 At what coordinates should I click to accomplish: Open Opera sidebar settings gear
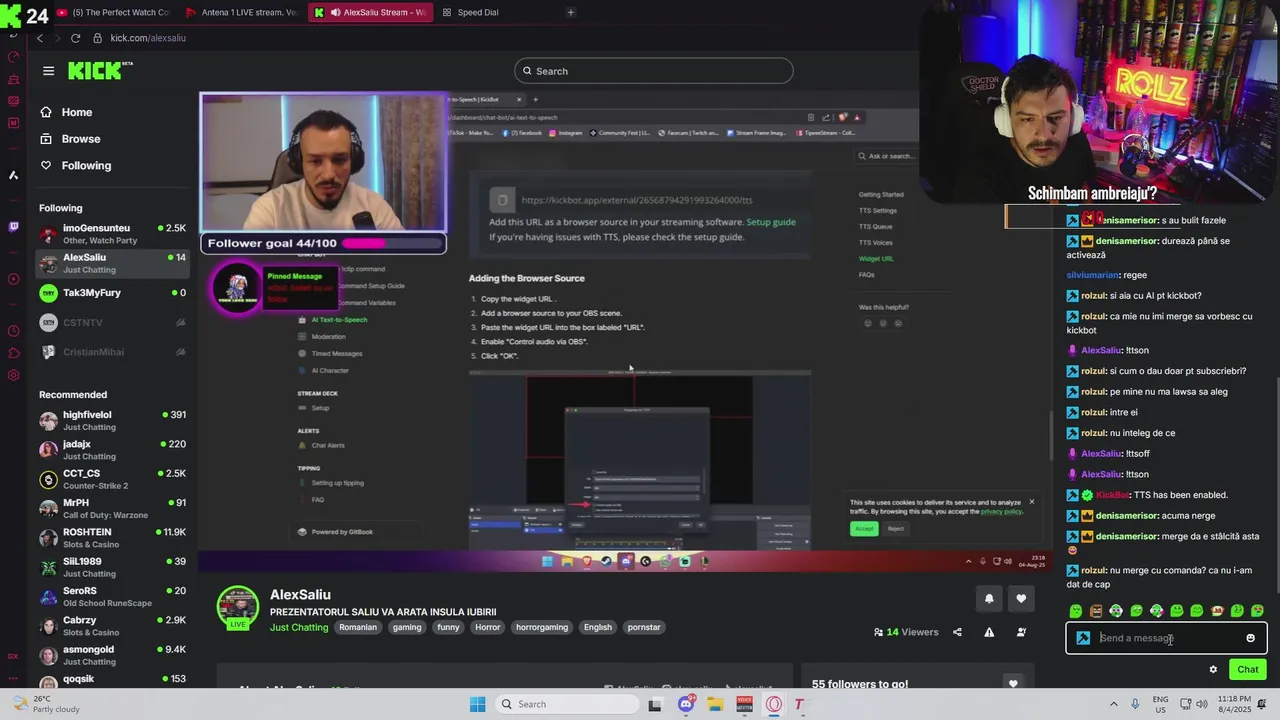(x=13, y=375)
